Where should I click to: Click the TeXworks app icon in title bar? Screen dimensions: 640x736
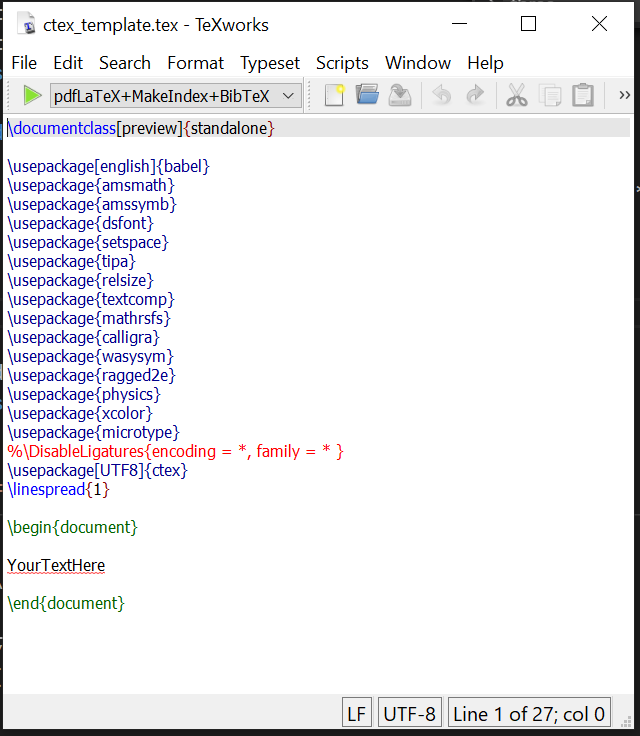pyautogui.click(x=27, y=24)
